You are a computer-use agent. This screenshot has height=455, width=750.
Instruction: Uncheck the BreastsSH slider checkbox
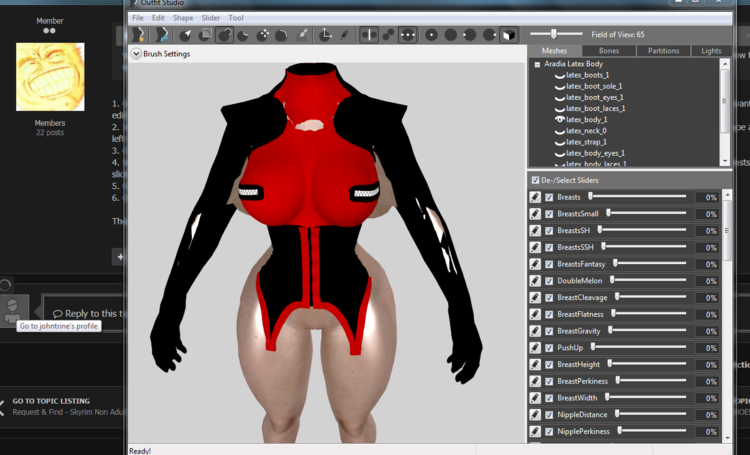click(x=549, y=231)
